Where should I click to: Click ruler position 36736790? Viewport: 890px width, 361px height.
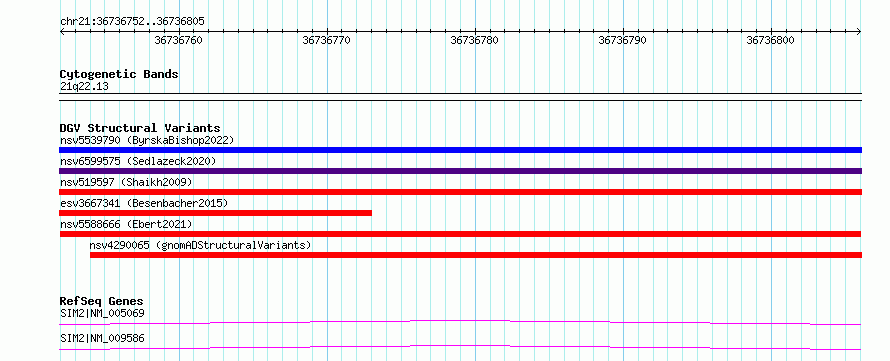point(623,40)
